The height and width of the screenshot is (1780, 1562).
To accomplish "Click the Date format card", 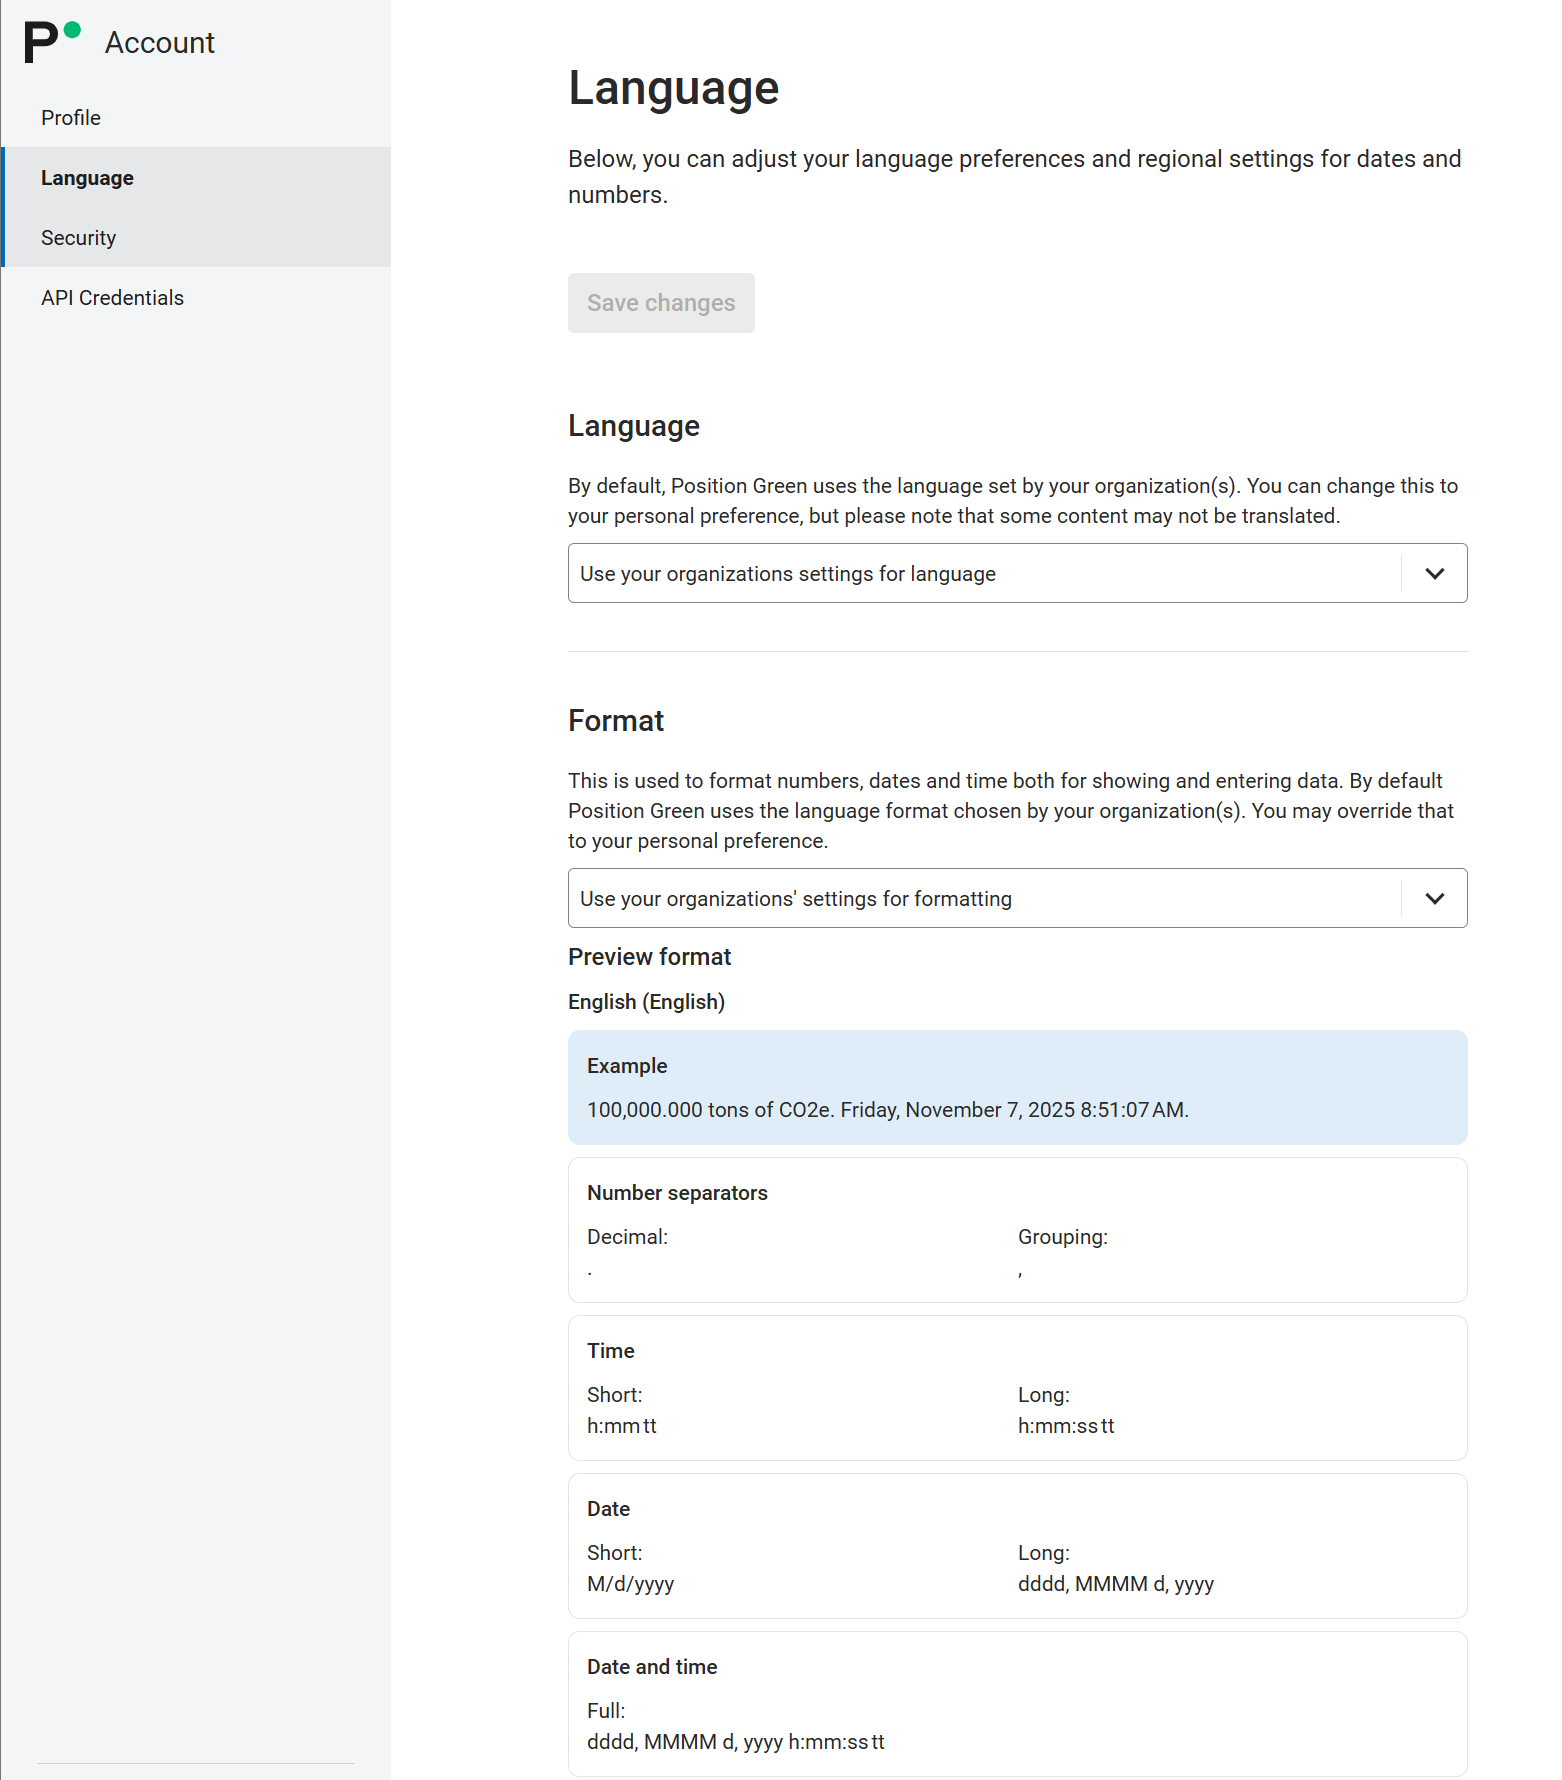I will [x=1017, y=1546].
